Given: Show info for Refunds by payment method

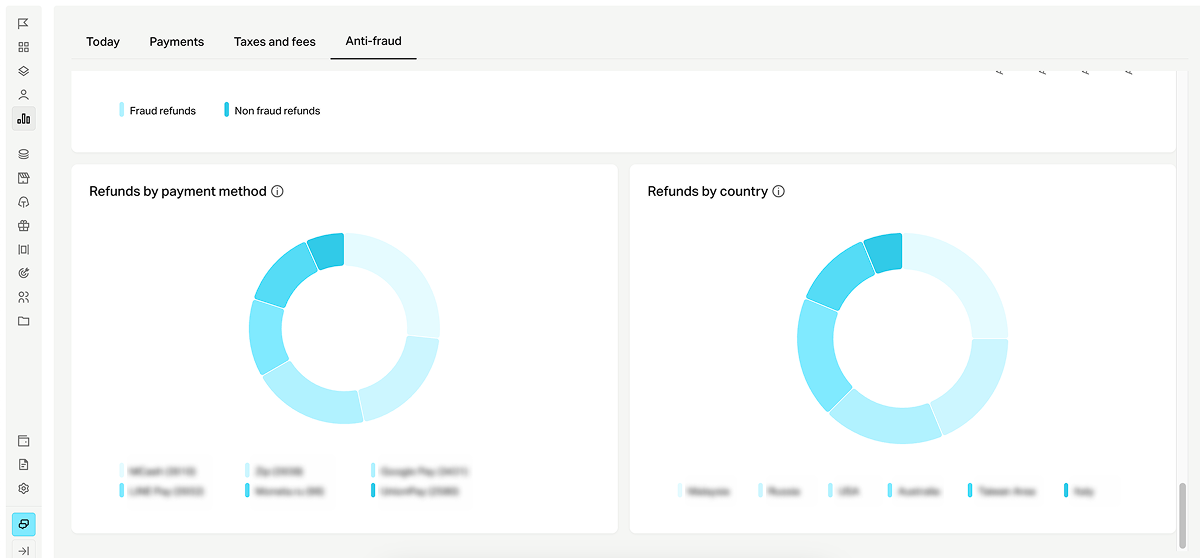Looking at the screenshot, I should (278, 191).
